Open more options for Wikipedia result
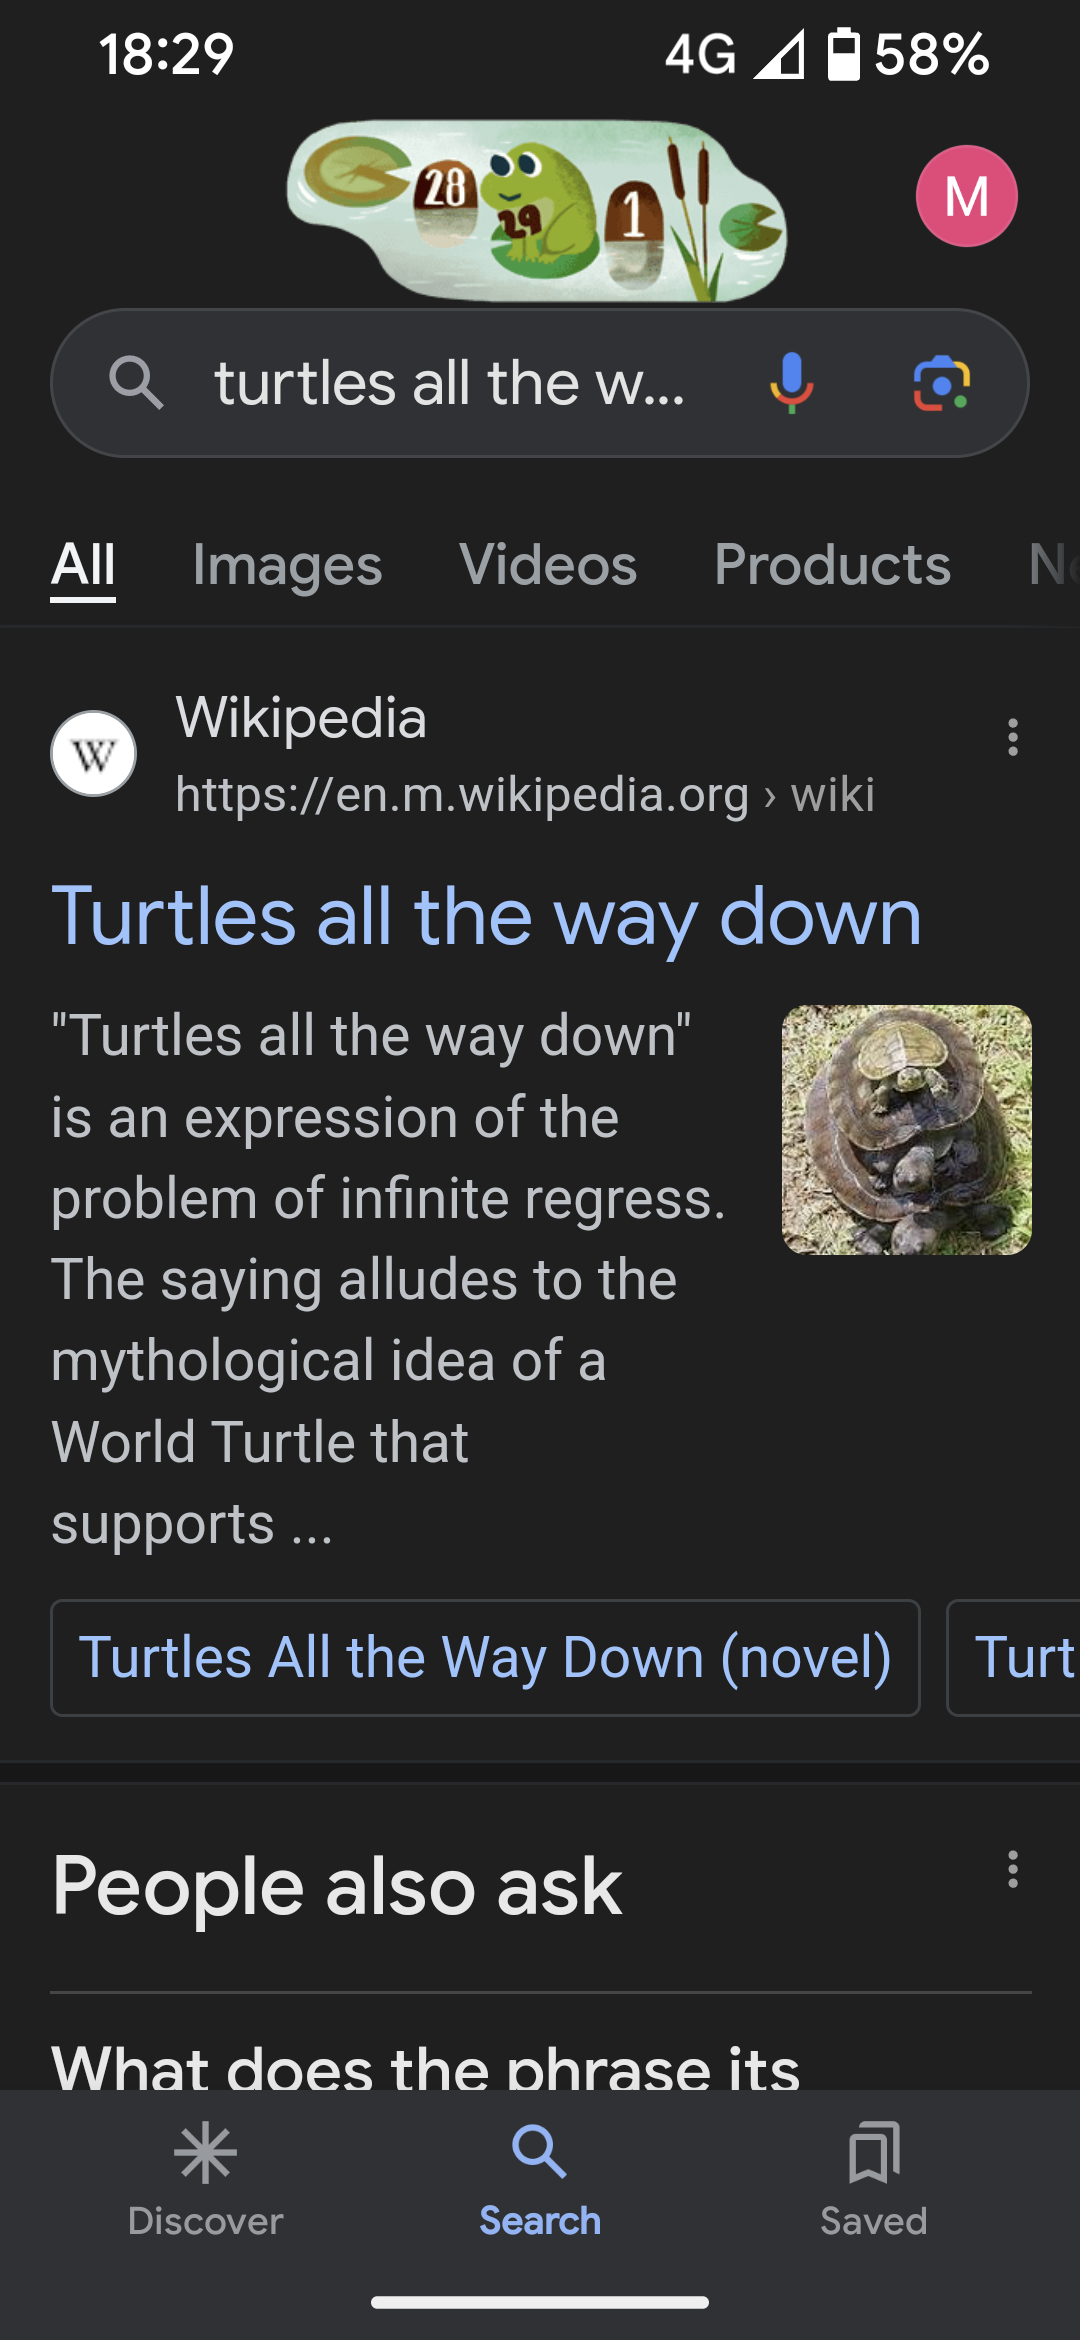The image size is (1080, 2340). click(1012, 737)
